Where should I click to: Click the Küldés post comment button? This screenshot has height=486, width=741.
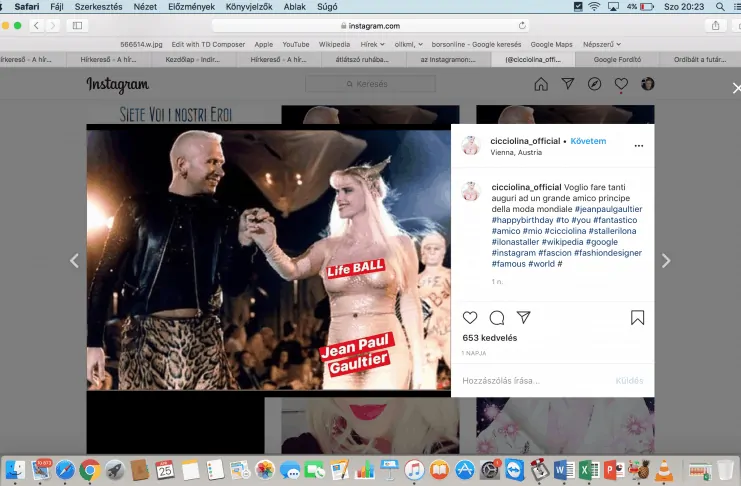click(629, 381)
